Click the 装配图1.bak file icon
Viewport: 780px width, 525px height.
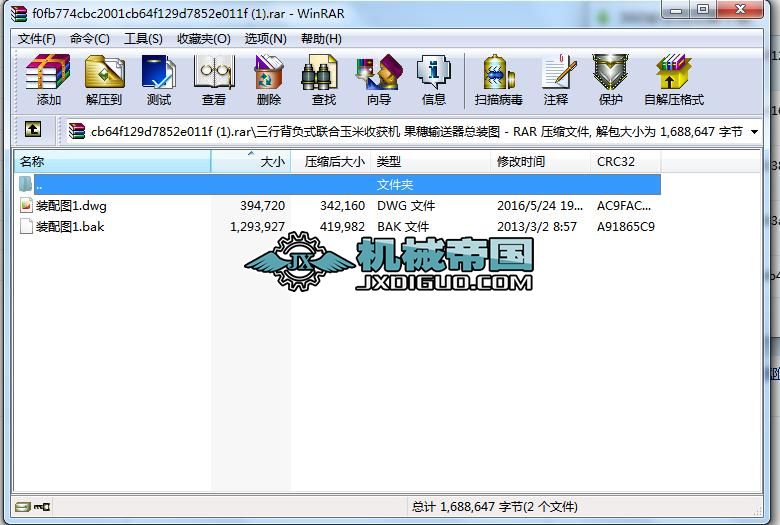pyautogui.click(x=26, y=226)
